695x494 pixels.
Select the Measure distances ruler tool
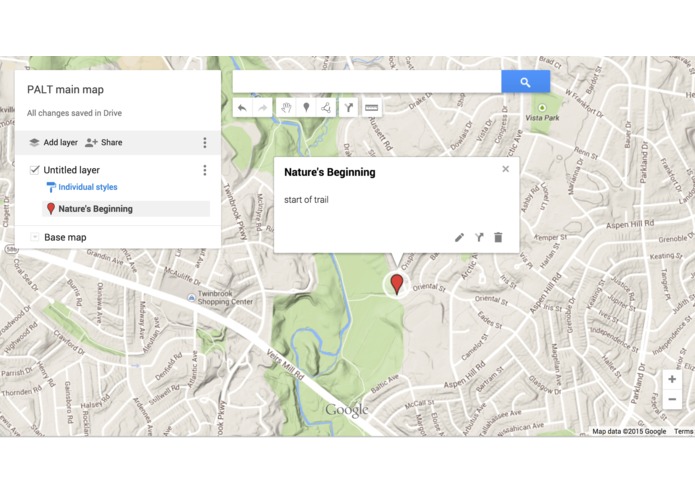pos(371,108)
